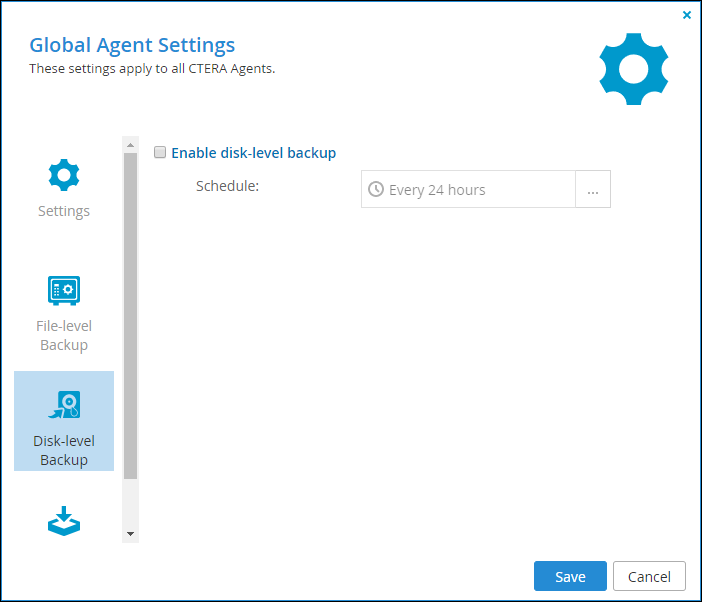This screenshot has width=702, height=602.
Task: Open the Settings gear icon in sidebar
Action: click(64, 175)
